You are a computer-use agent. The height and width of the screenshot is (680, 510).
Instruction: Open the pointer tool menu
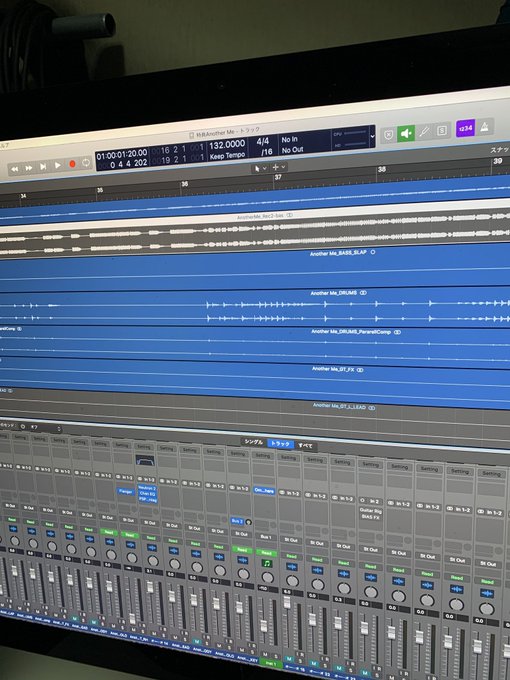point(260,168)
